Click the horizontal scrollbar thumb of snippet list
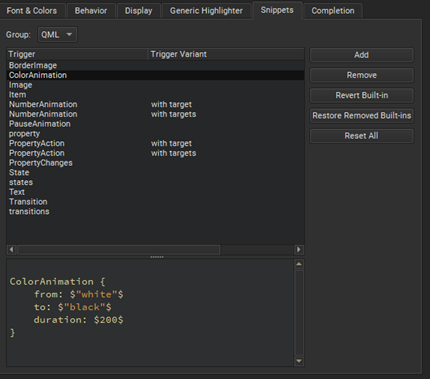Viewport: 430px width, 379px height. click(118, 249)
